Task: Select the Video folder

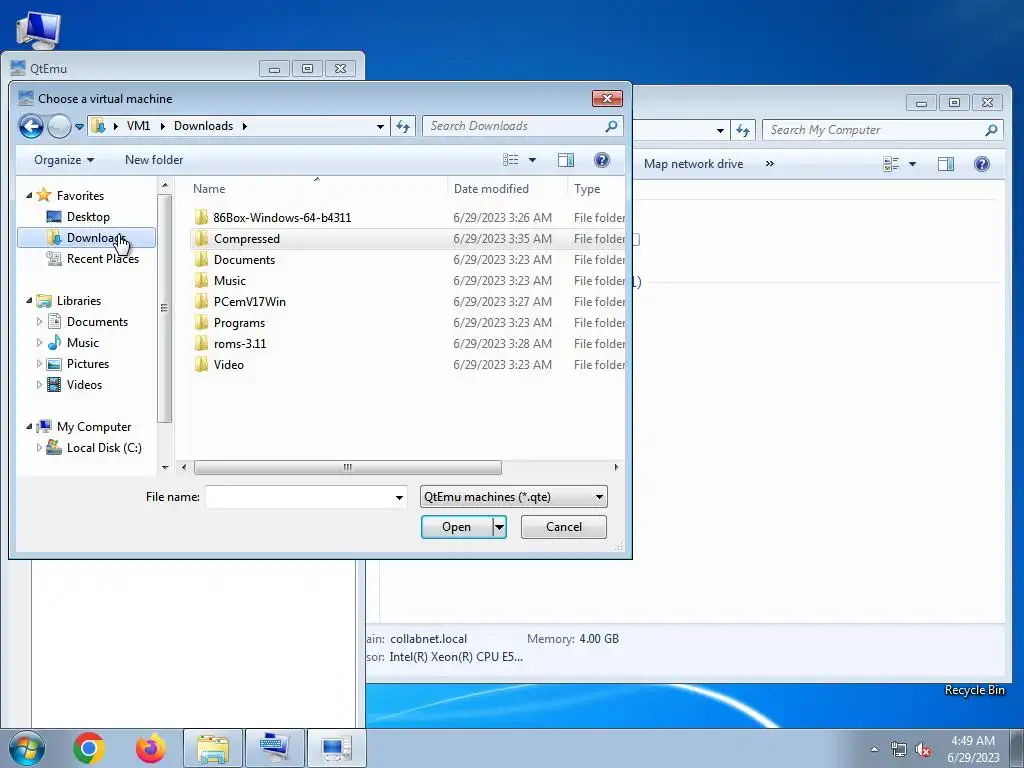Action: [229, 364]
